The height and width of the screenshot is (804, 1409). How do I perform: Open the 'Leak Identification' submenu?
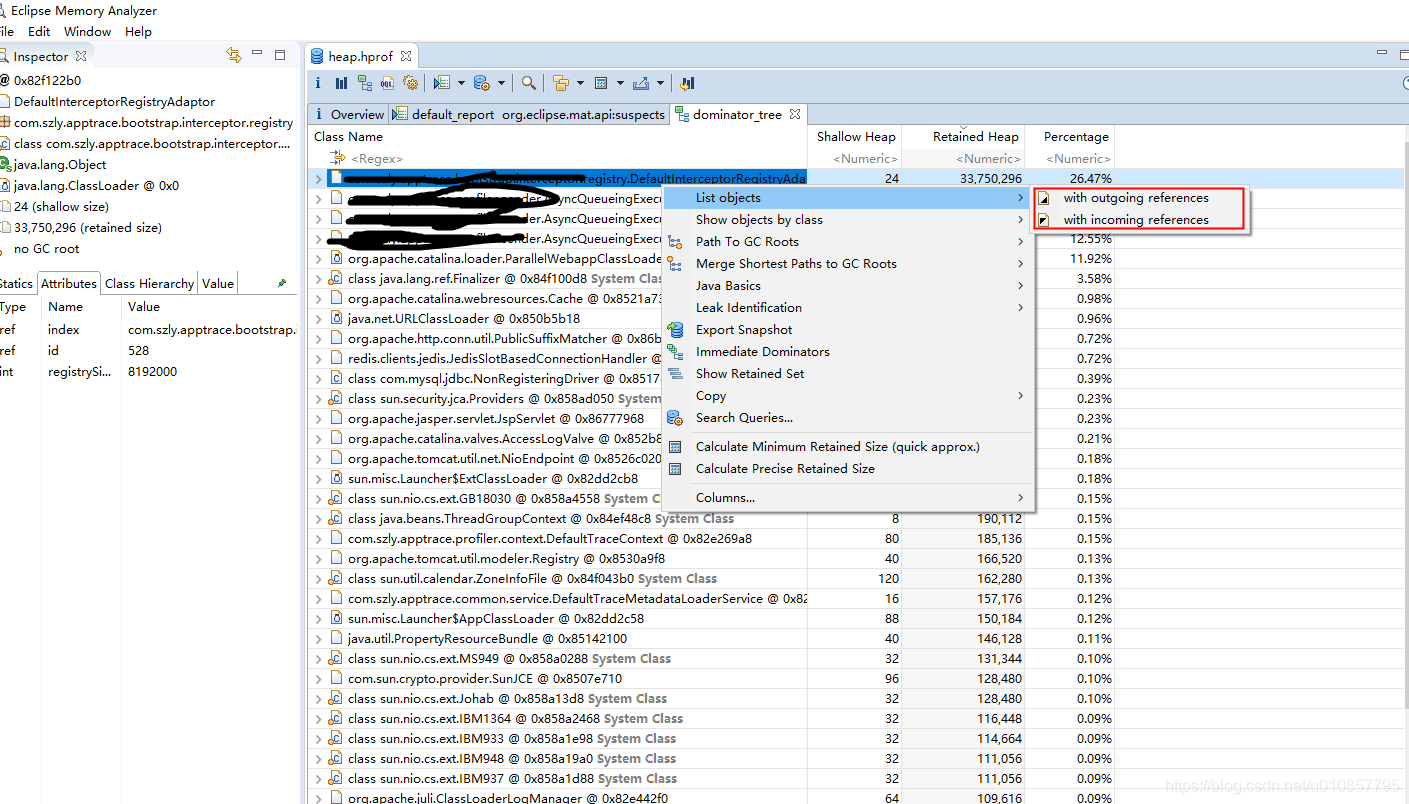pos(847,308)
